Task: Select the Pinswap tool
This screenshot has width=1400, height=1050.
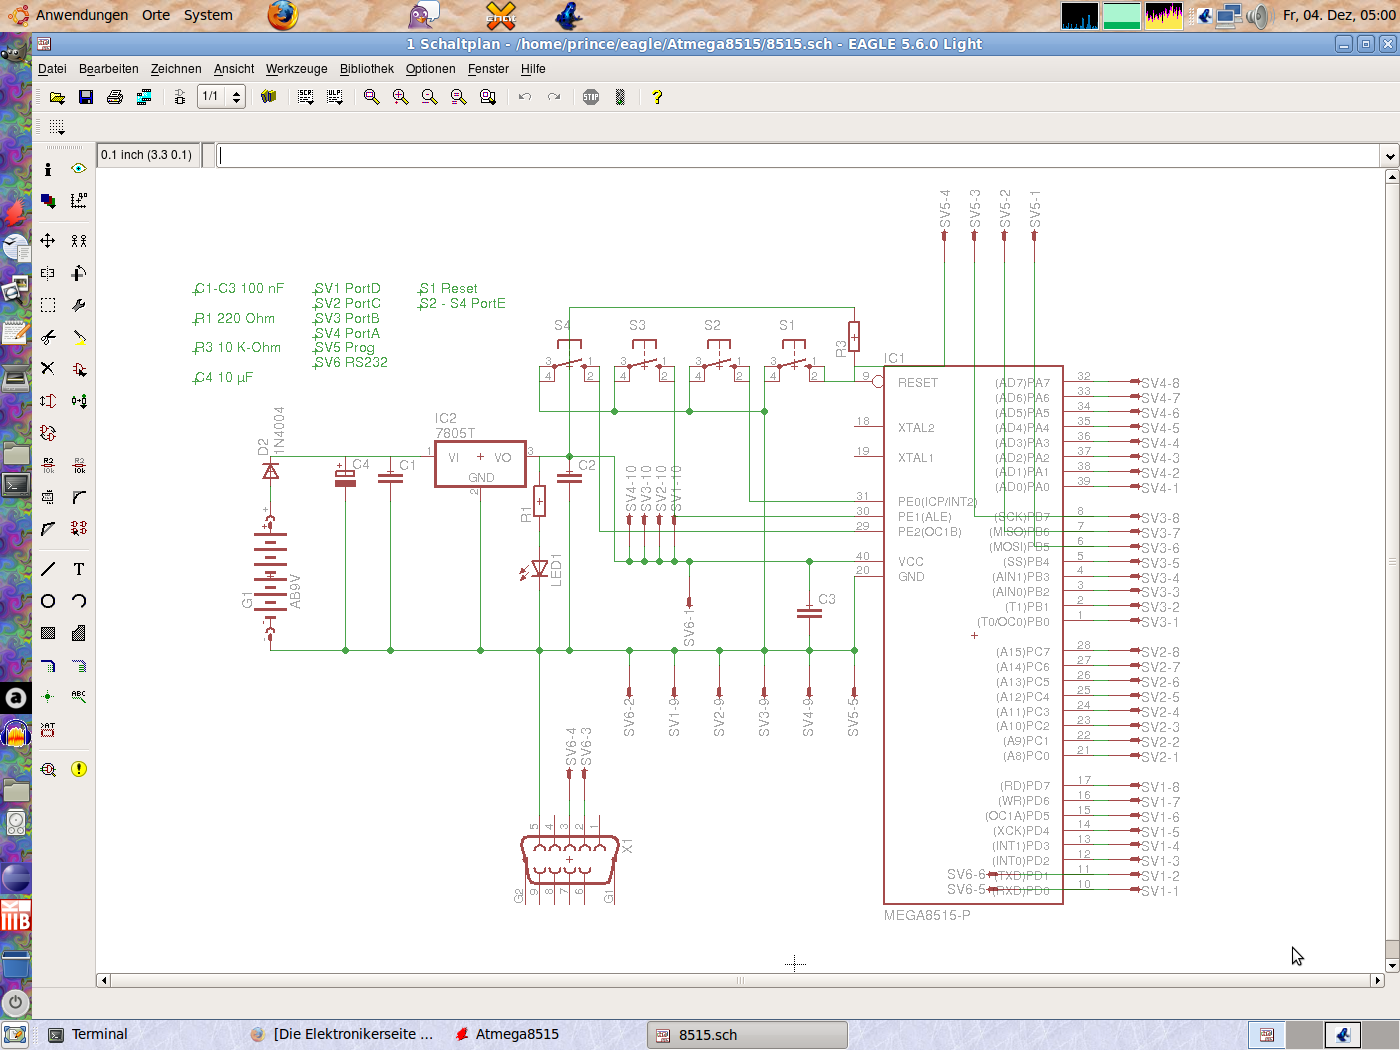Action: point(48,401)
